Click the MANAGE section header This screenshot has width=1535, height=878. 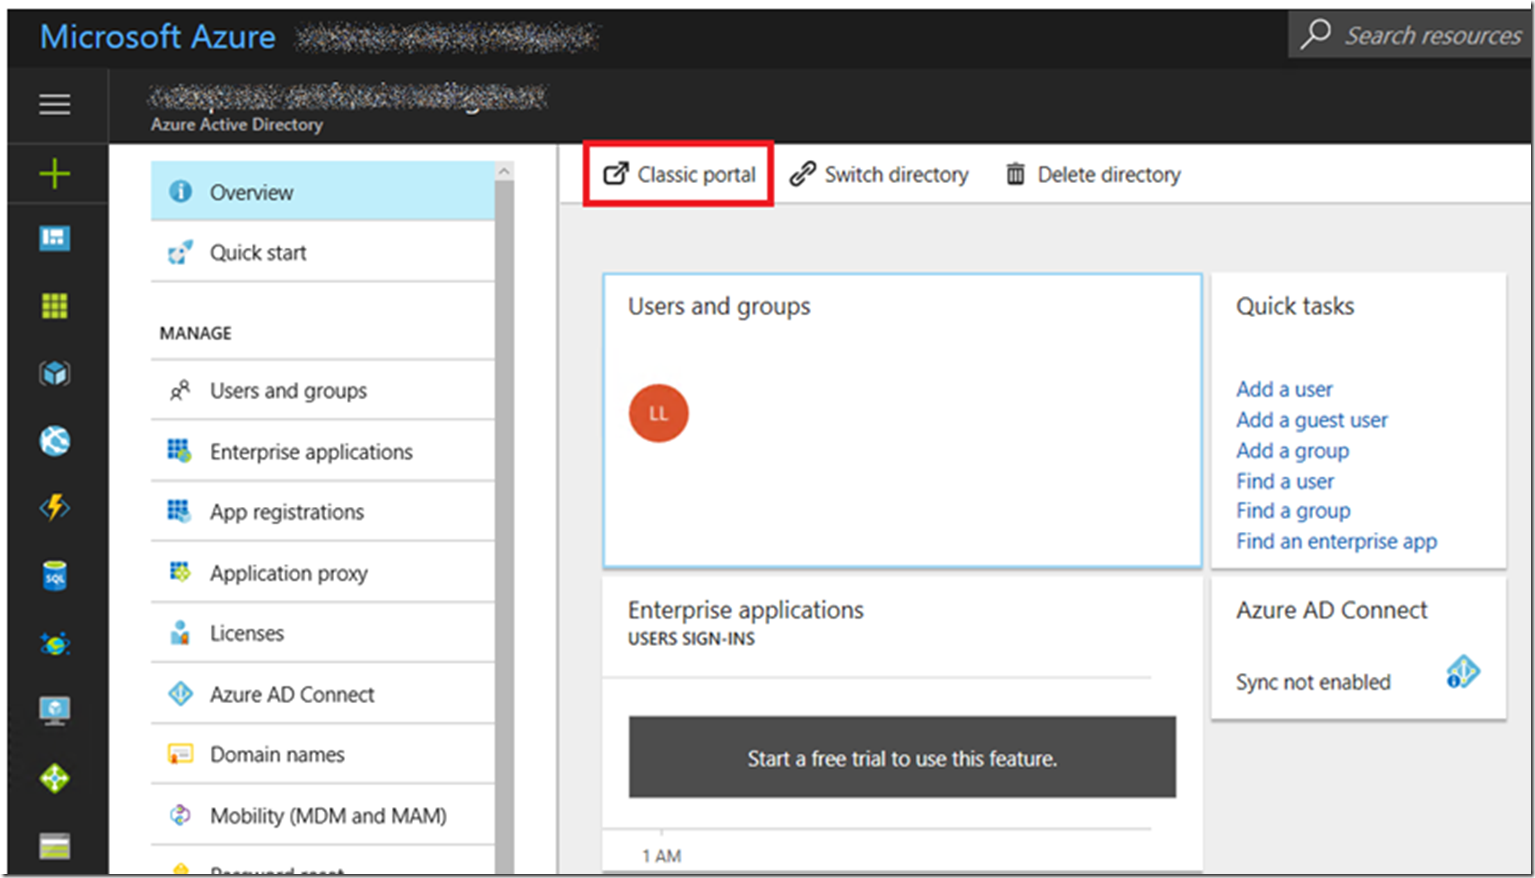tap(195, 333)
